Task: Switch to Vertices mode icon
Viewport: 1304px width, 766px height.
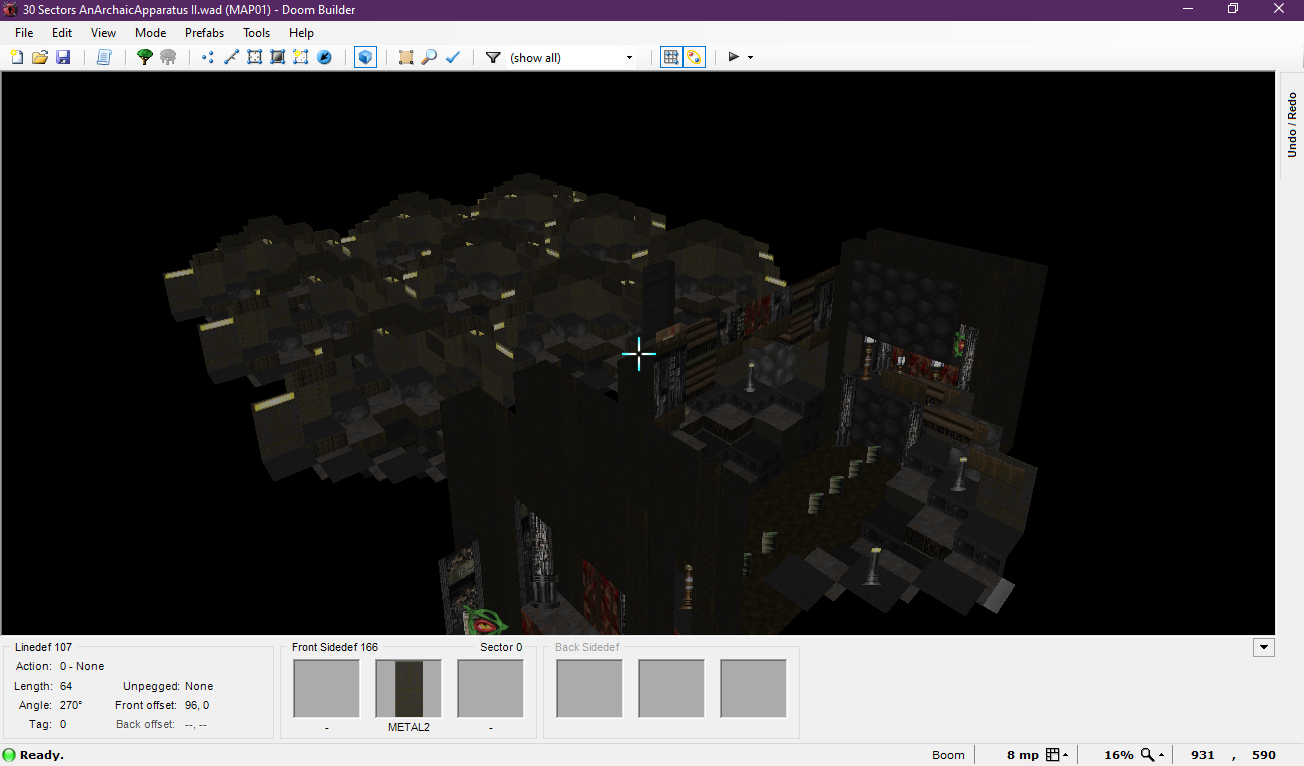Action: [208, 57]
